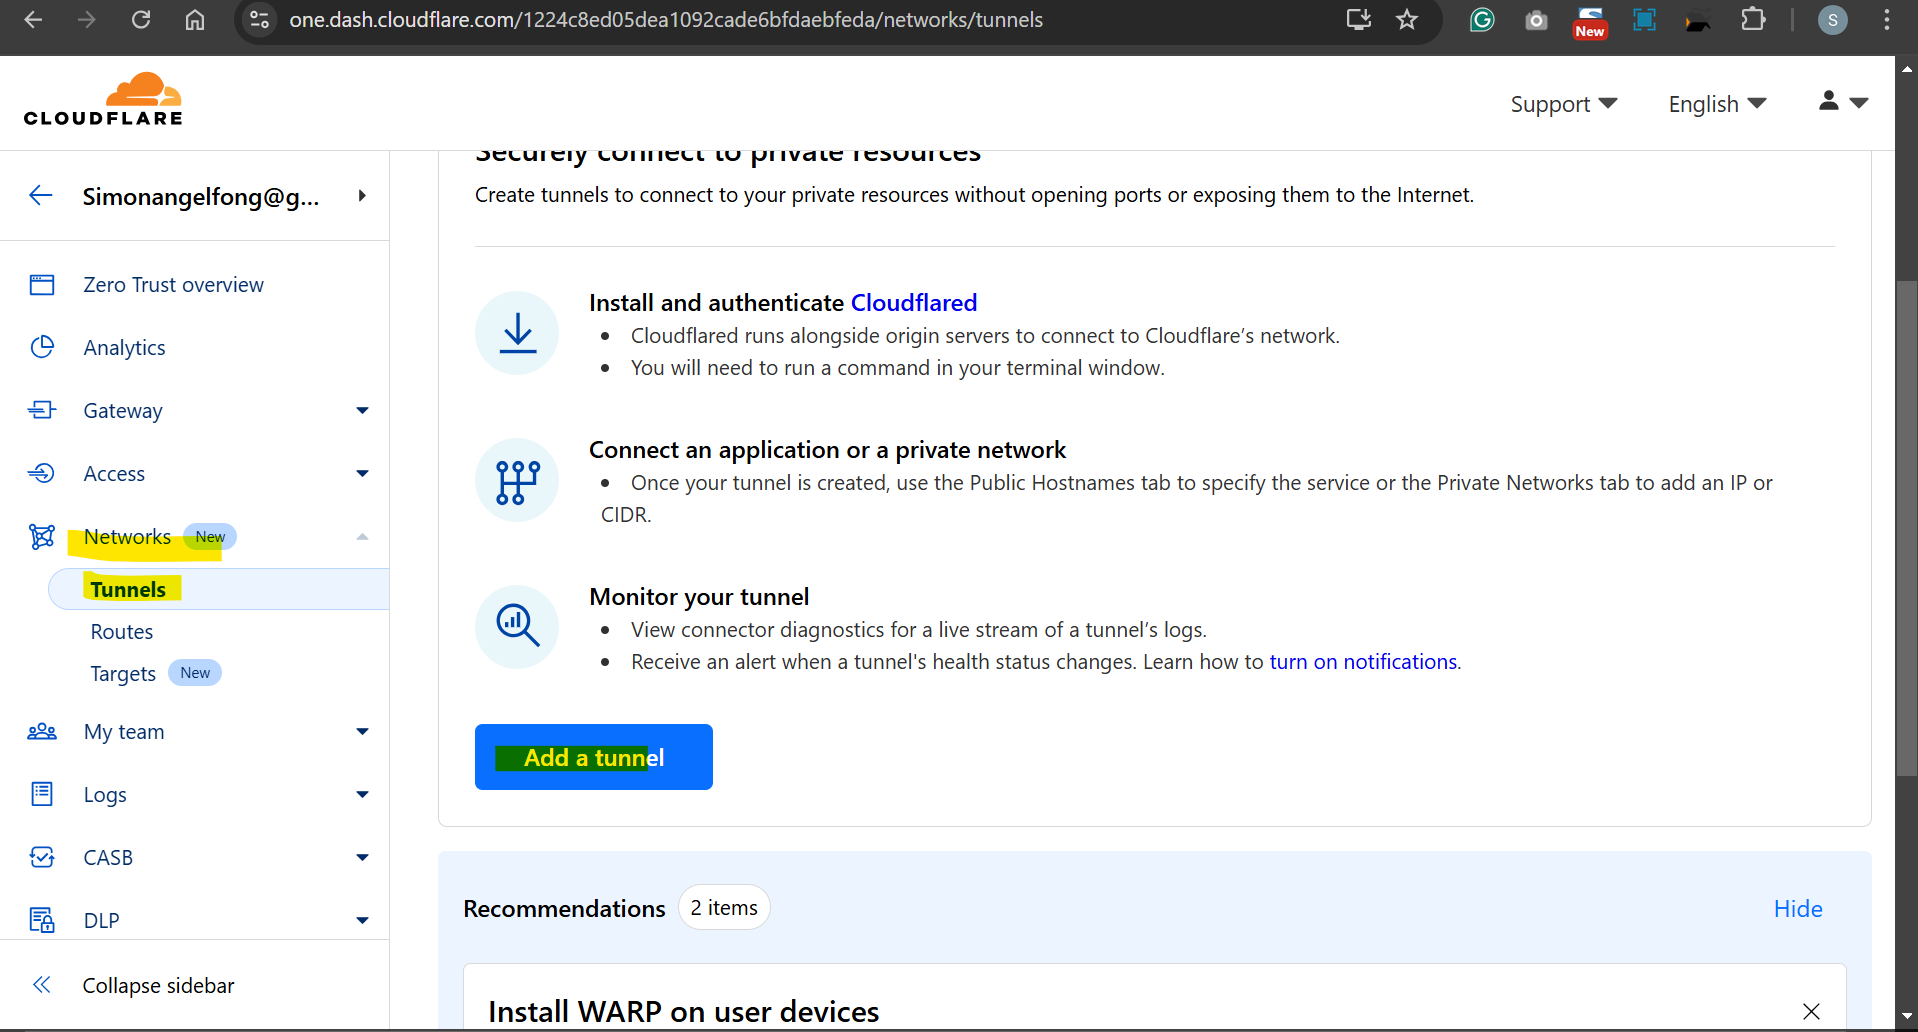
Task: Click the Zero Trust overview window icon
Action: coord(42,285)
